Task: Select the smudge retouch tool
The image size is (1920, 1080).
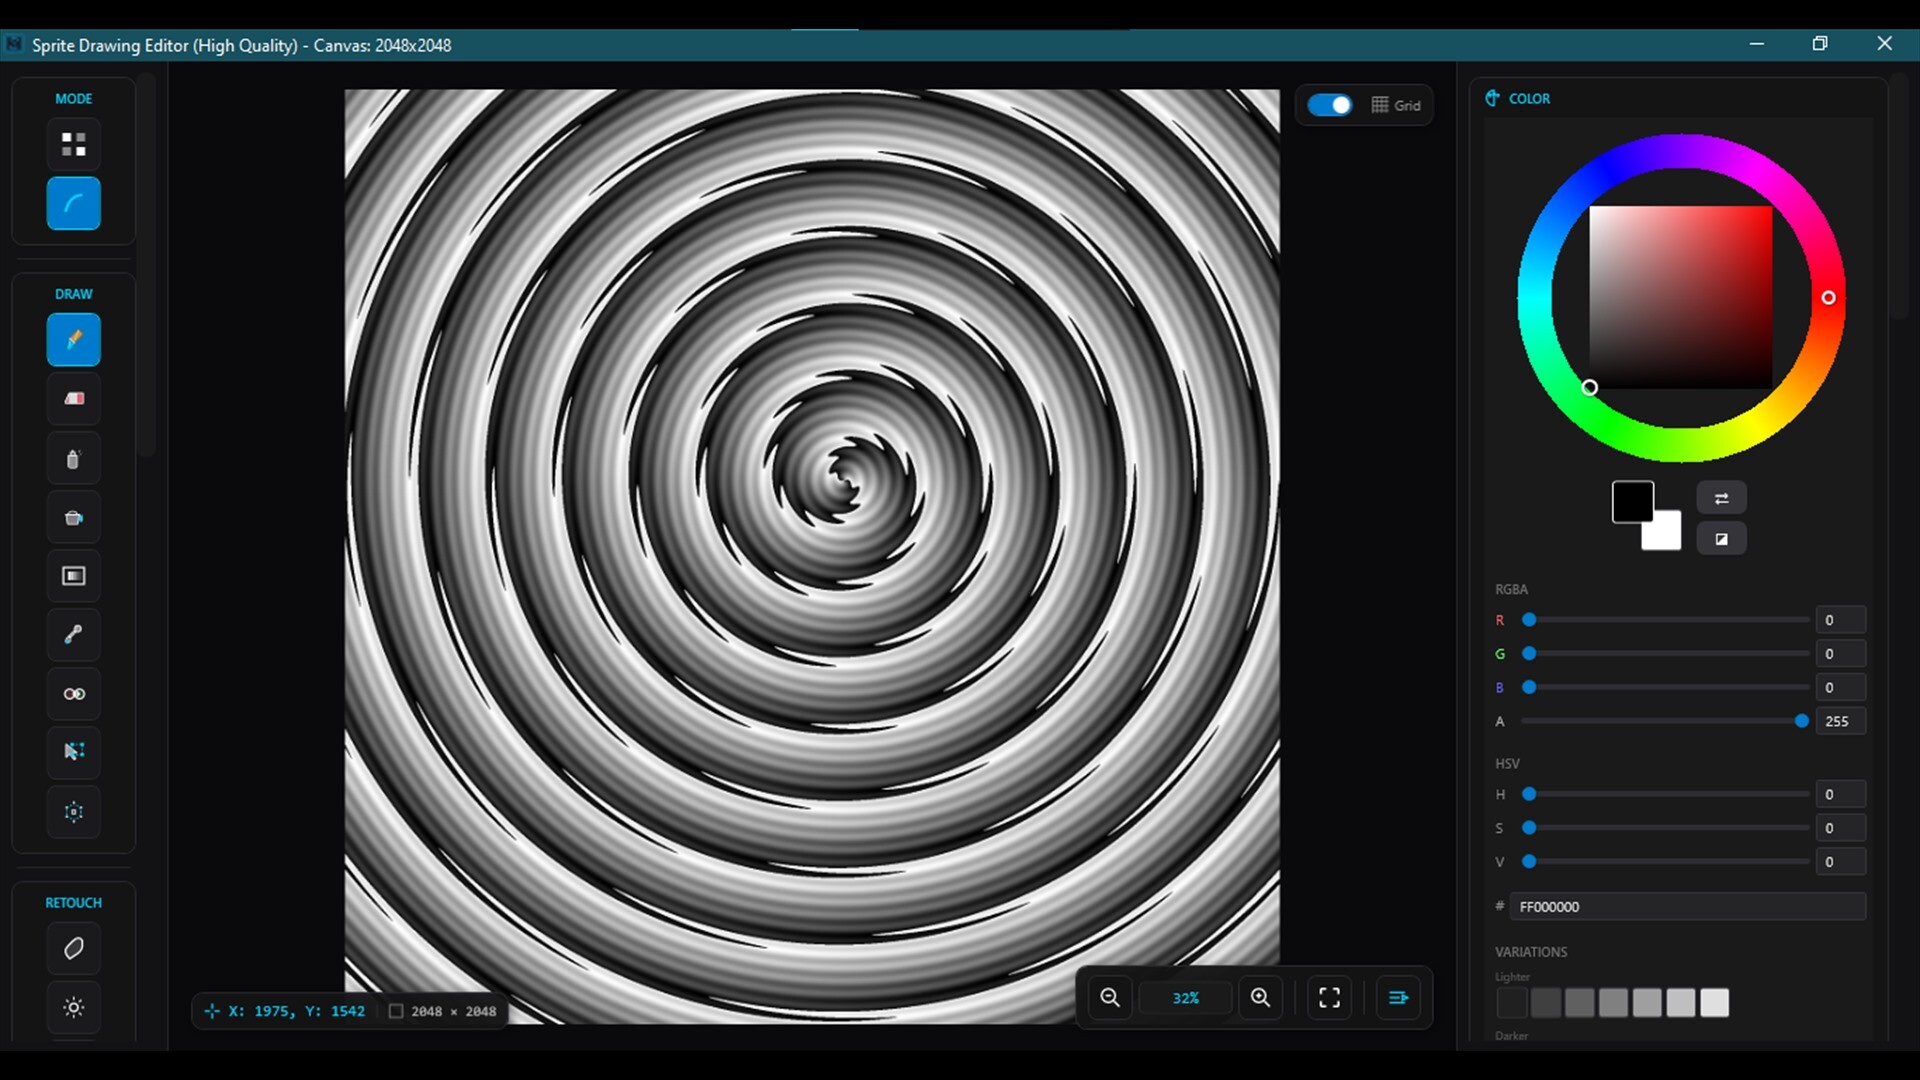Action: coord(73,948)
